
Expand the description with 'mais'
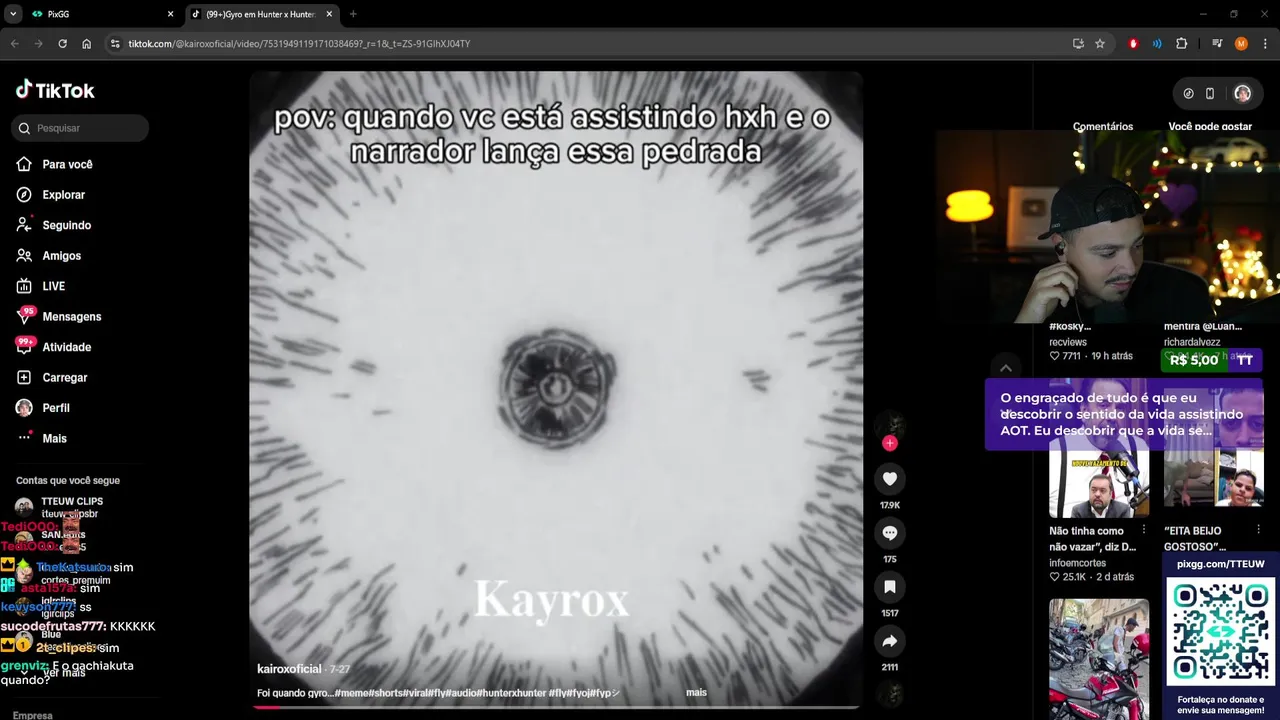click(696, 692)
